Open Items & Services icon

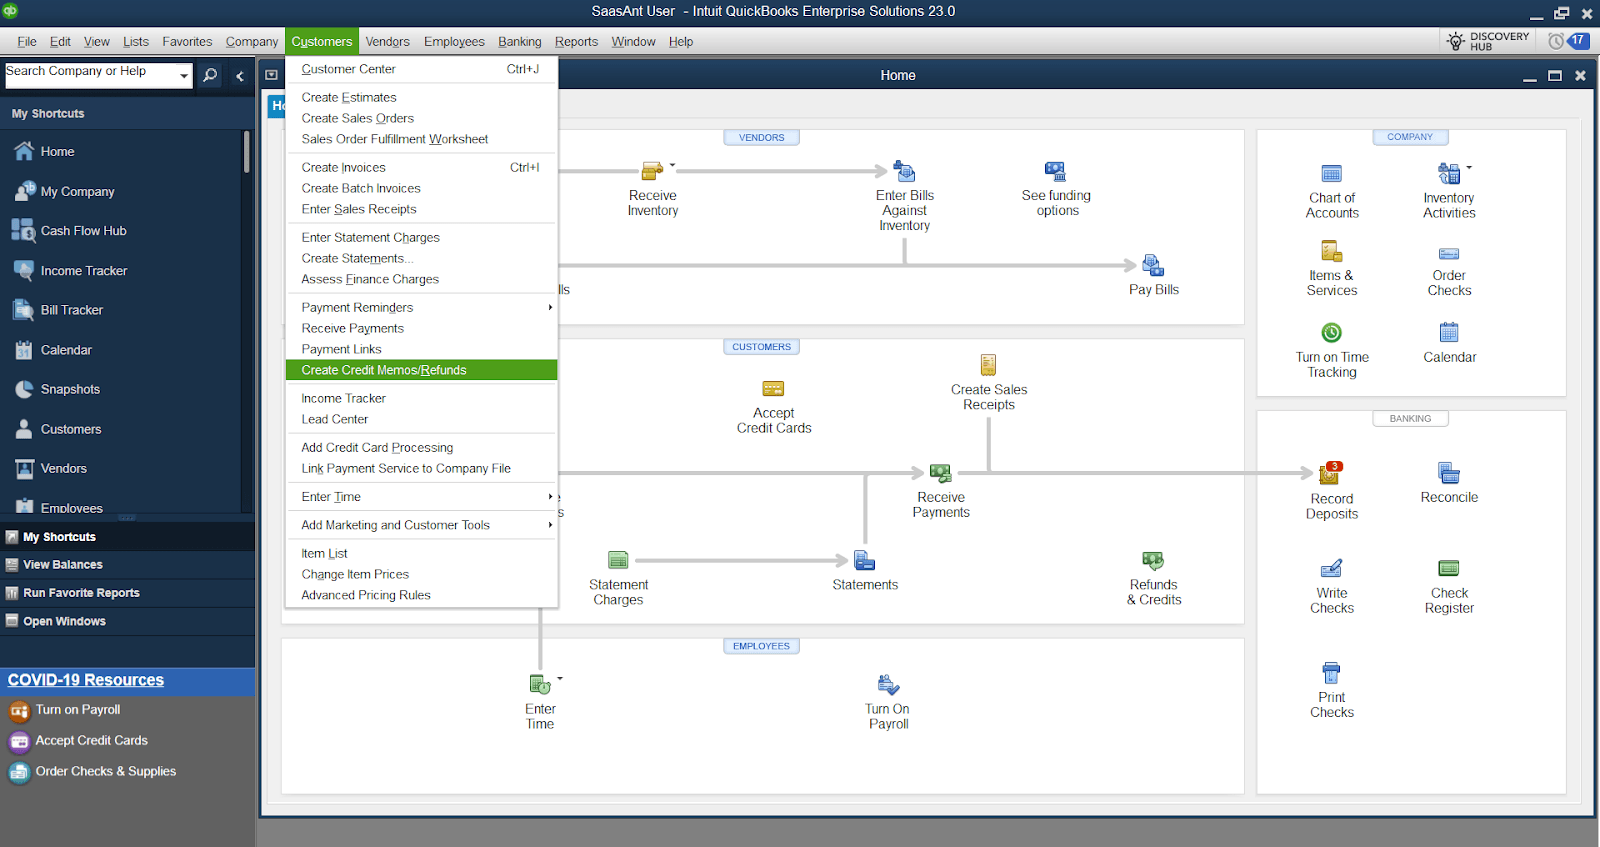click(x=1332, y=251)
